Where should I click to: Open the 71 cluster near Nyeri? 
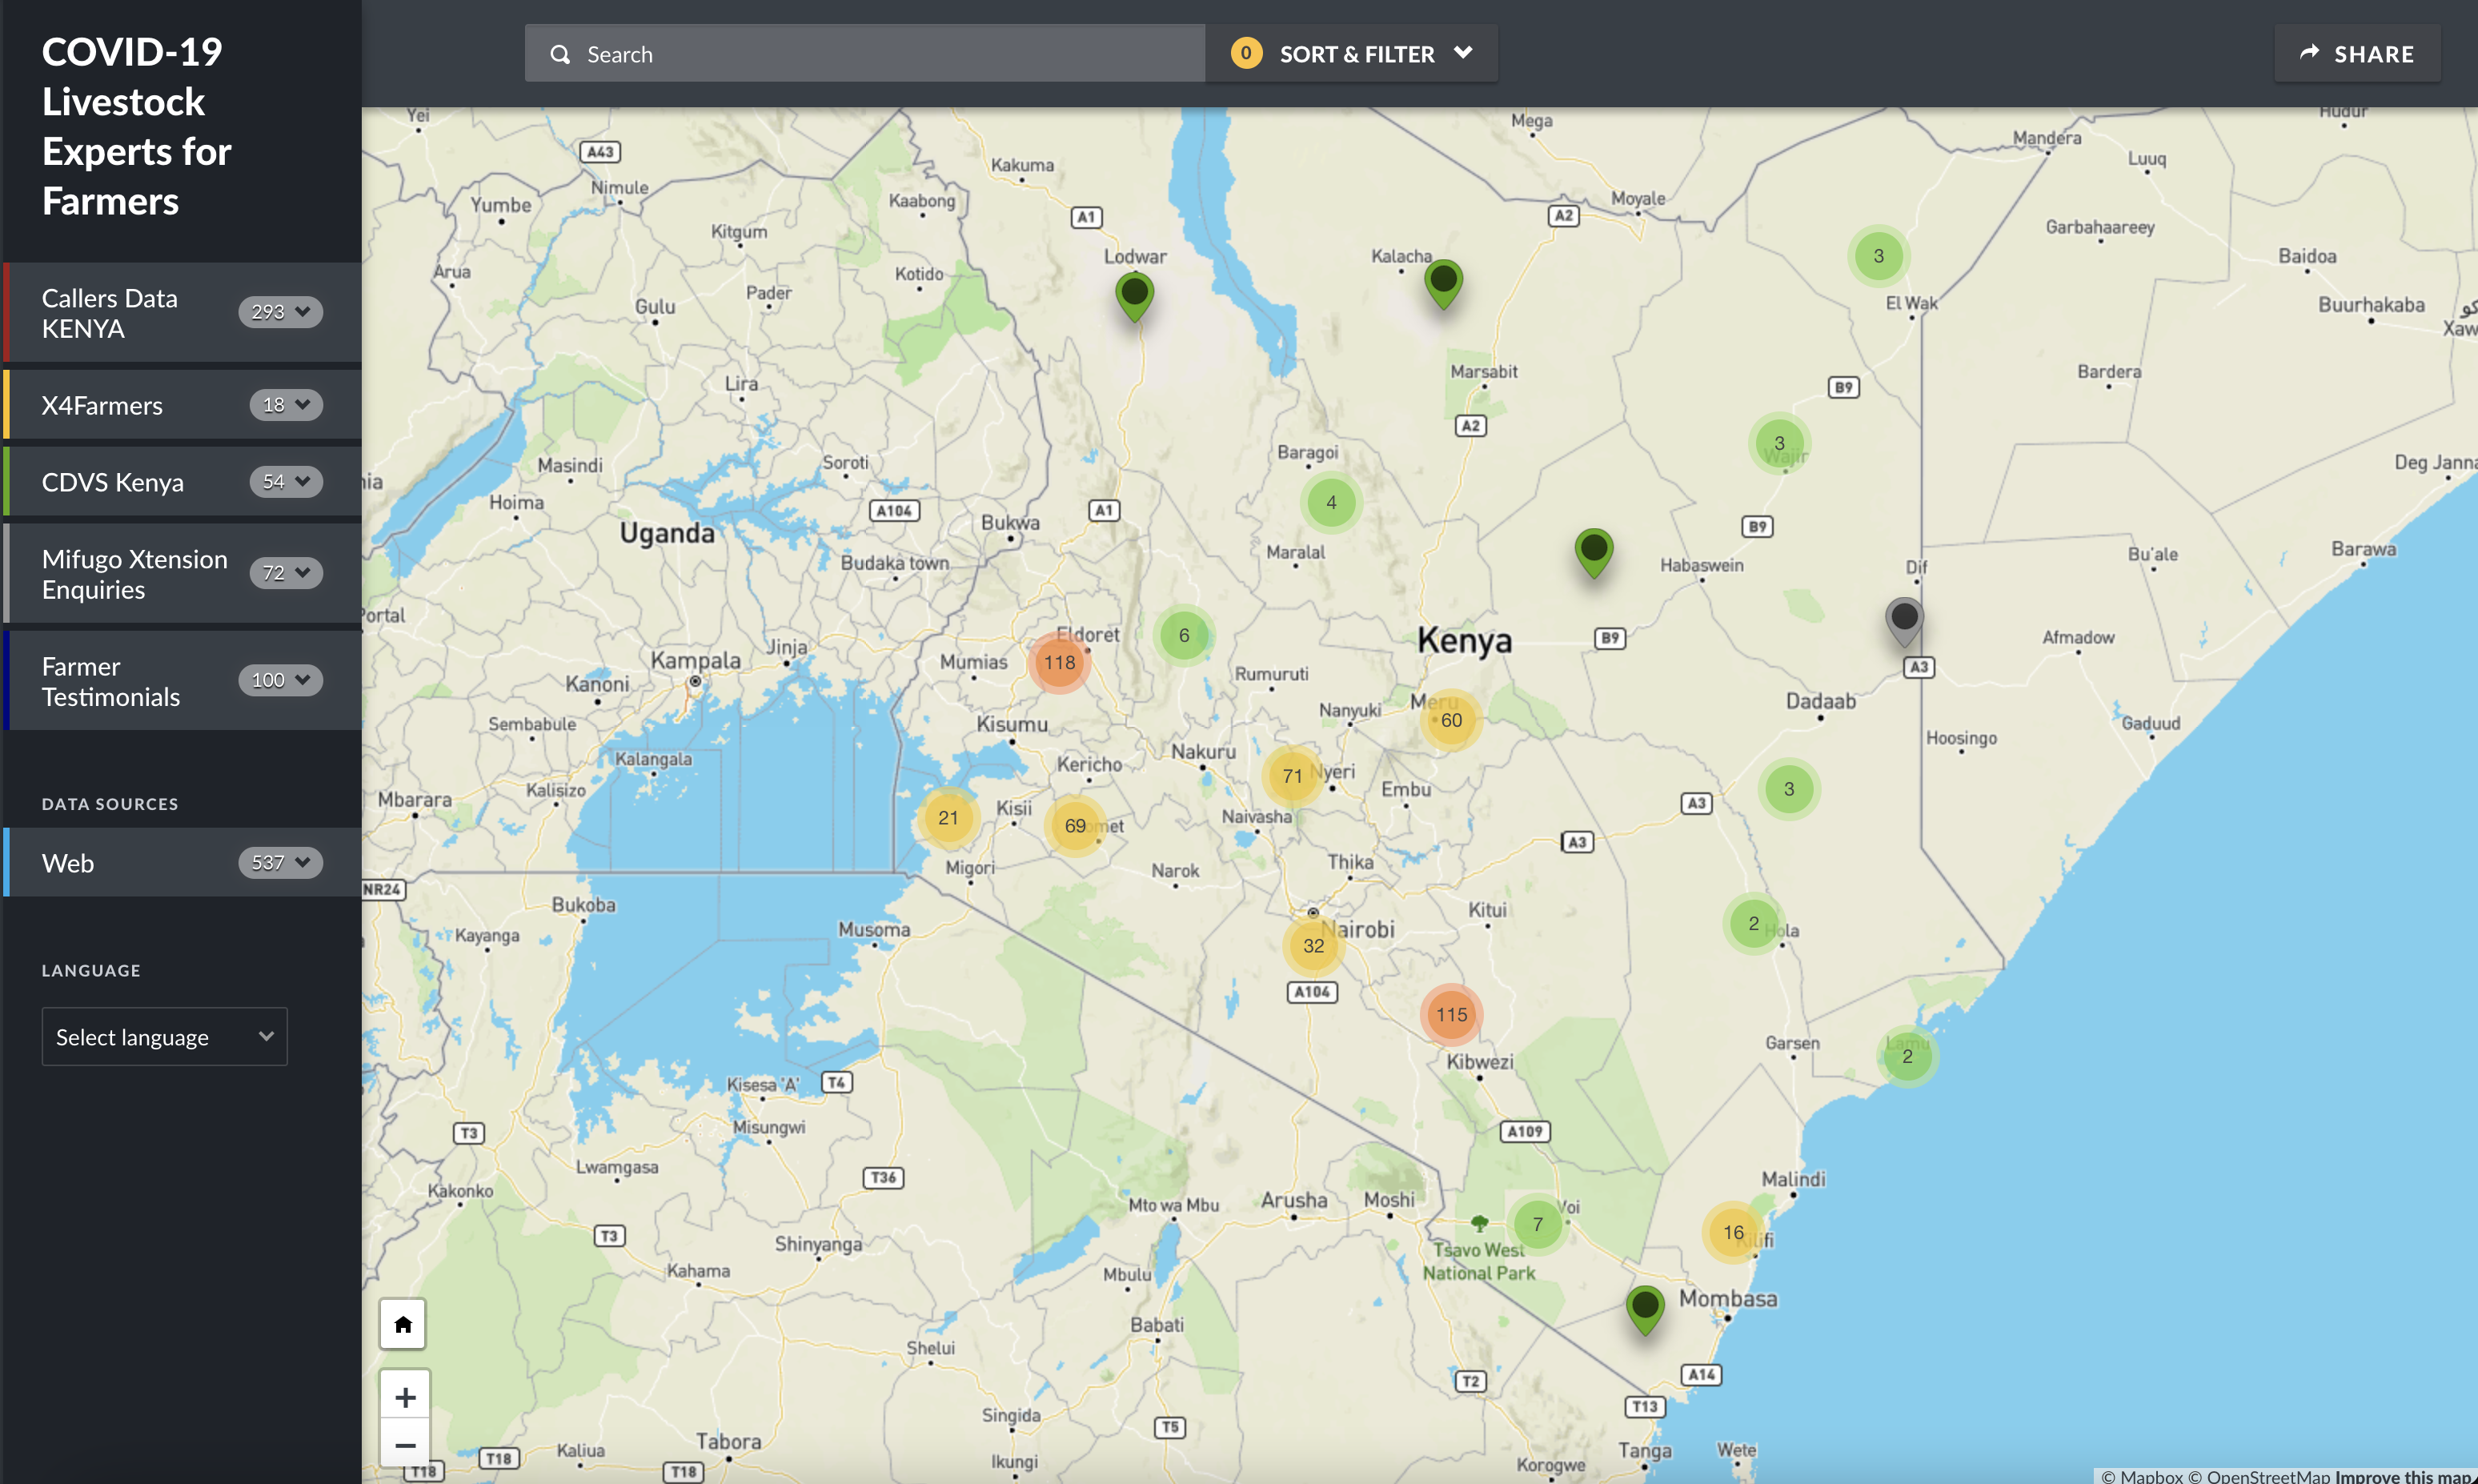point(1293,776)
